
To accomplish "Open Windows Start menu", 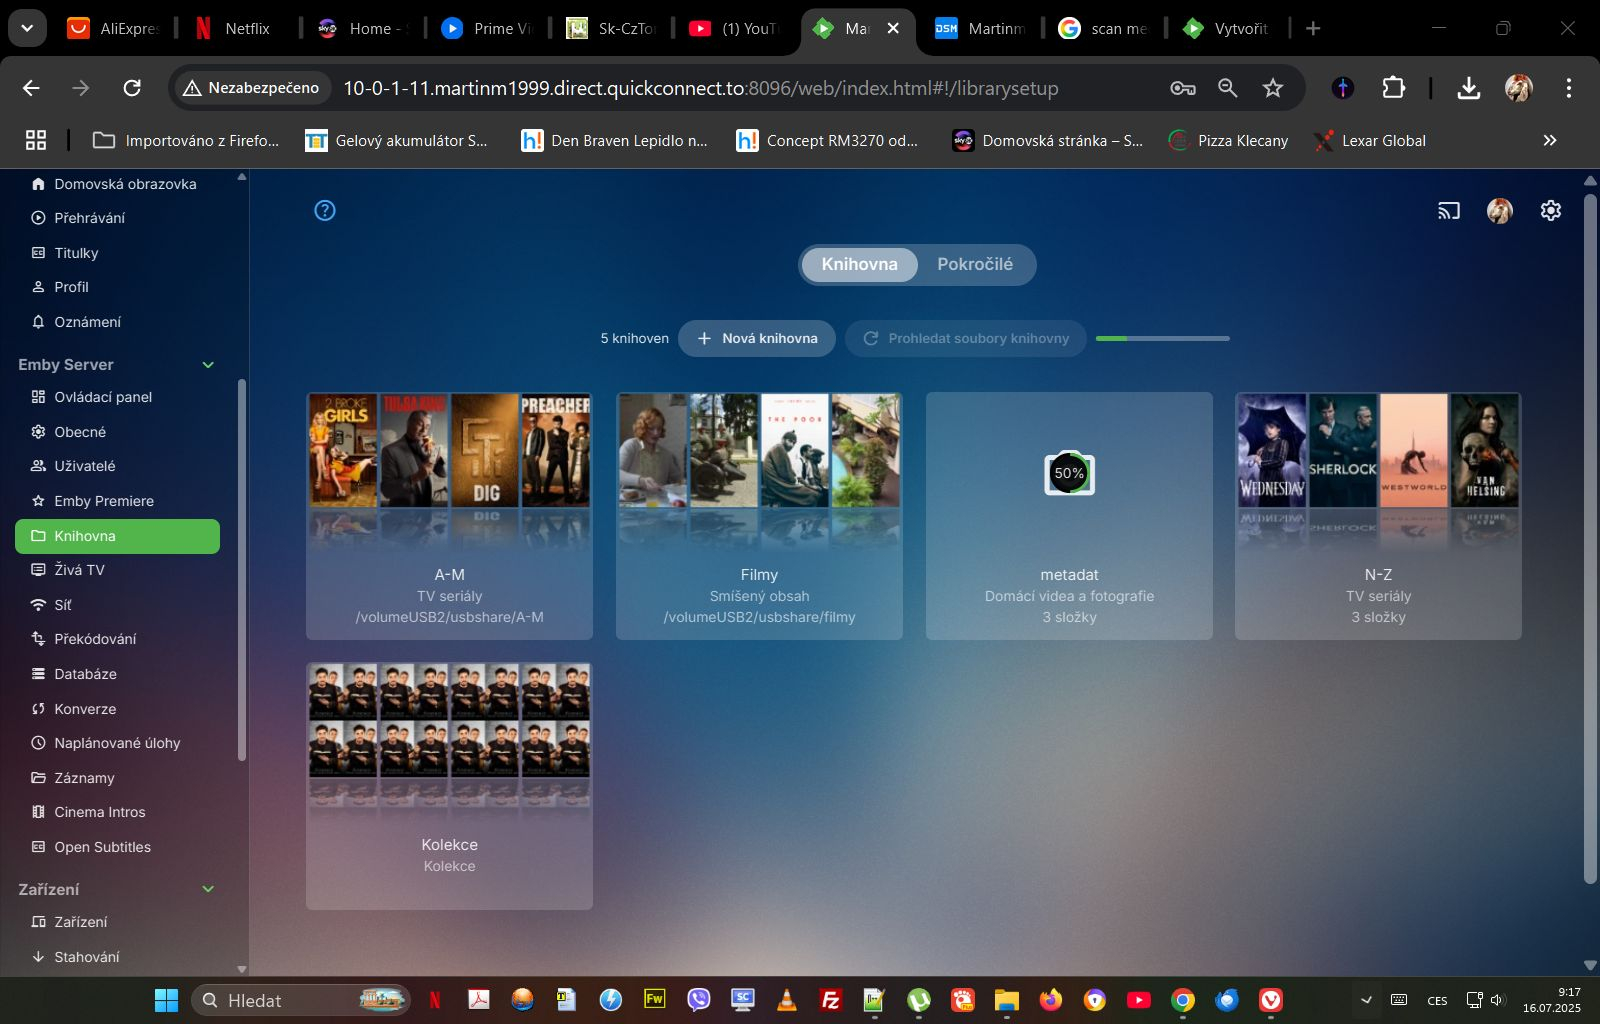I will pyautogui.click(x=166, y=1000).
